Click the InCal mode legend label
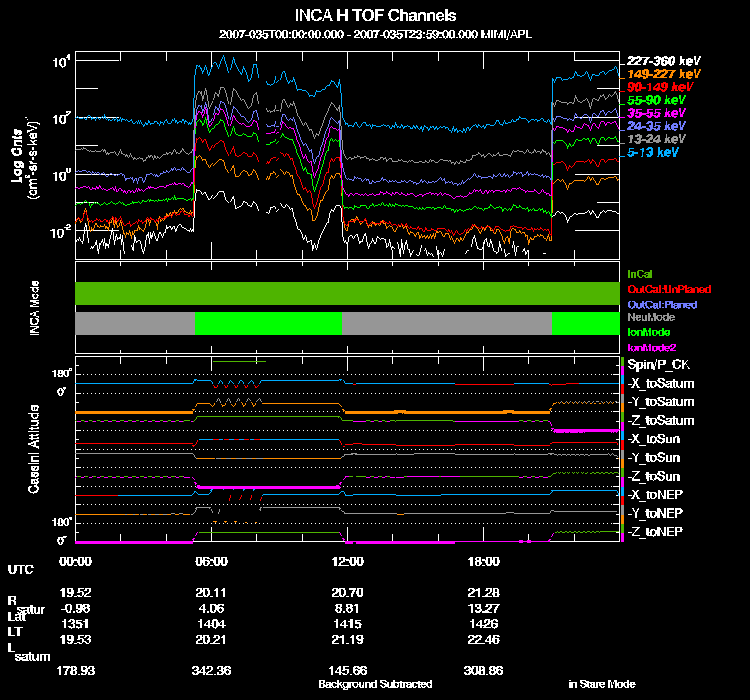The width and height of the screenshot is (750, 700). [640, 274]
